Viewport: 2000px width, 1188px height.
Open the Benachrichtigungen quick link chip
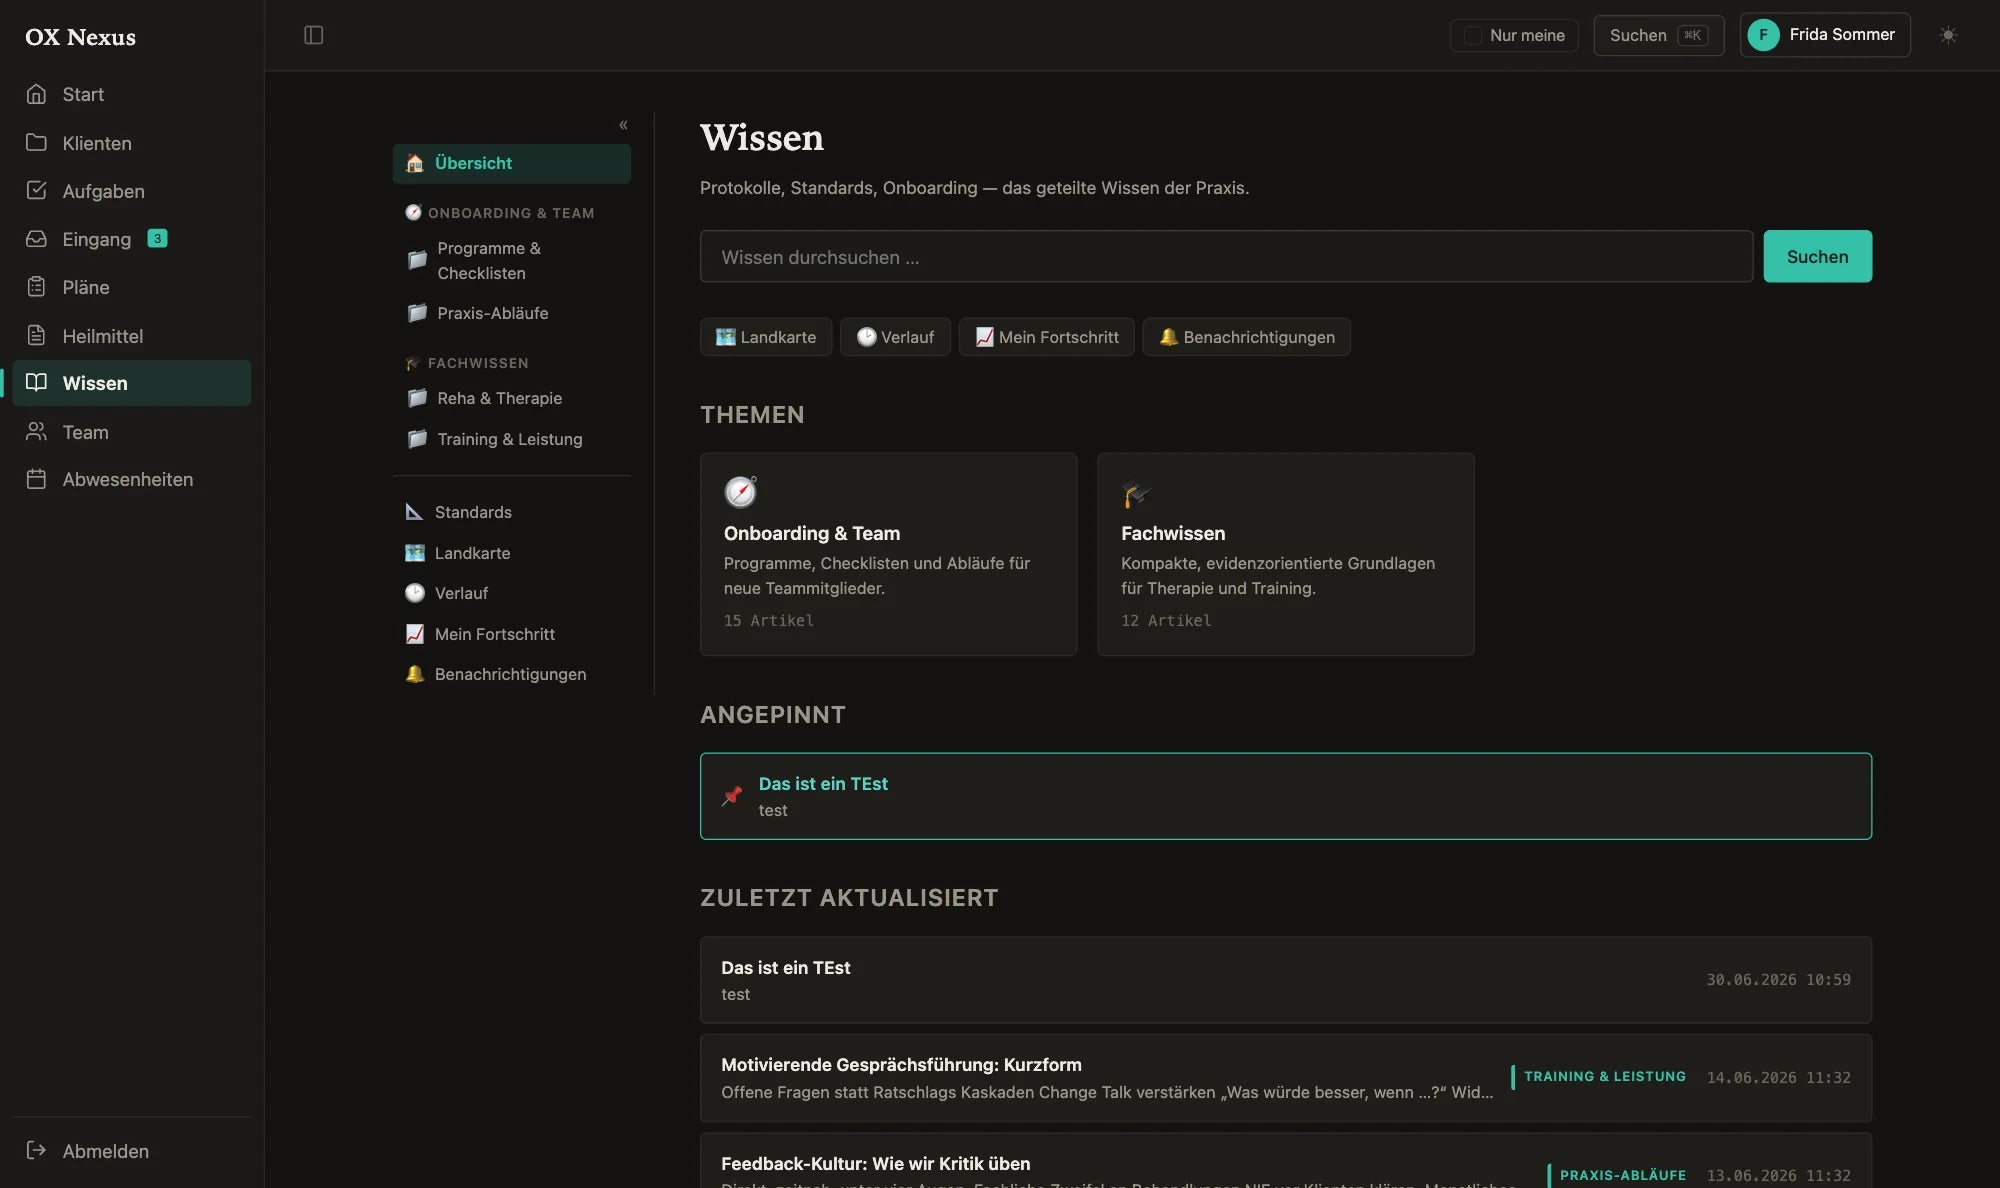1247,337
